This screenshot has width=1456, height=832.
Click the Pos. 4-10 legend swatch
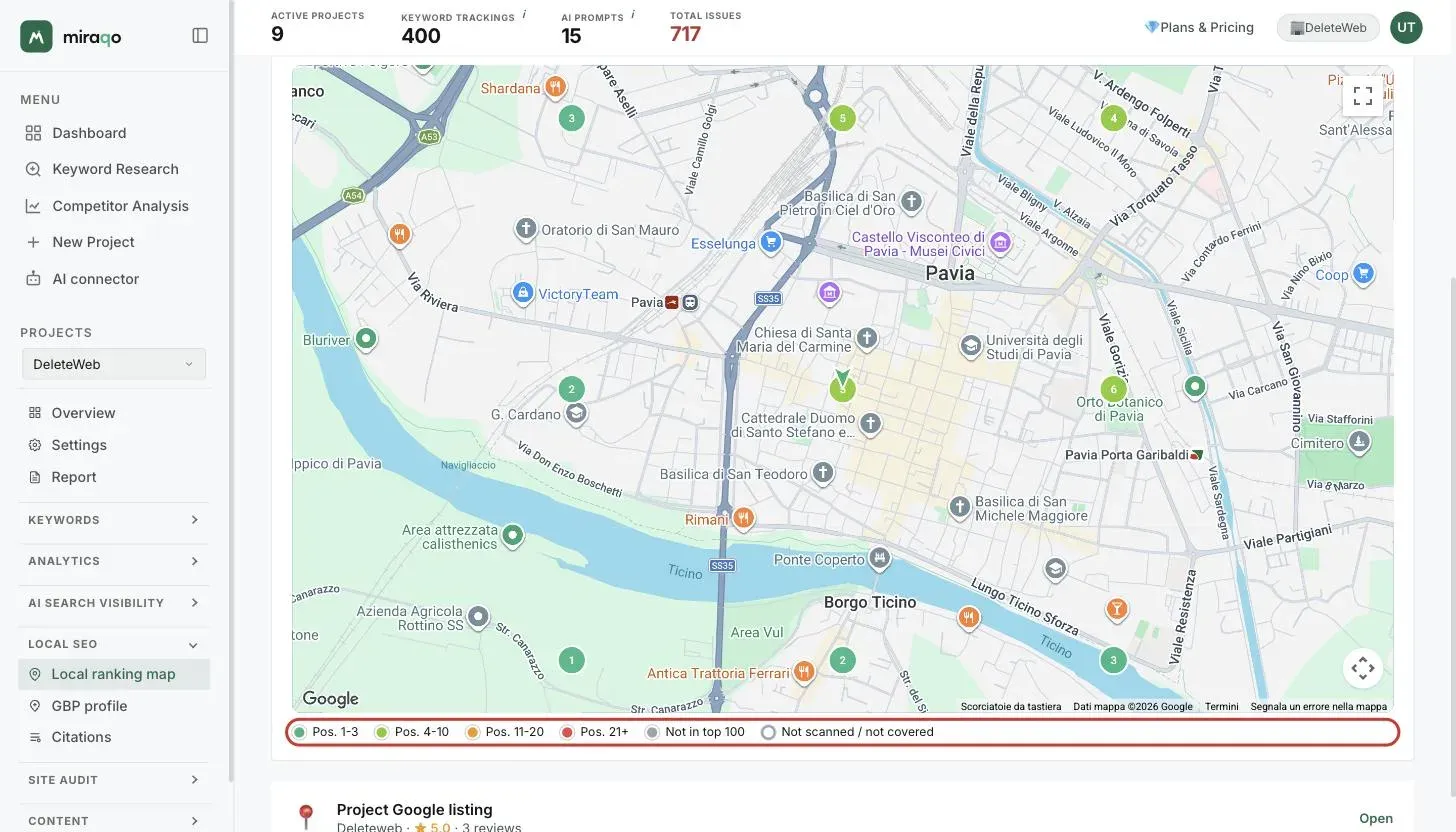pos(381,732)
